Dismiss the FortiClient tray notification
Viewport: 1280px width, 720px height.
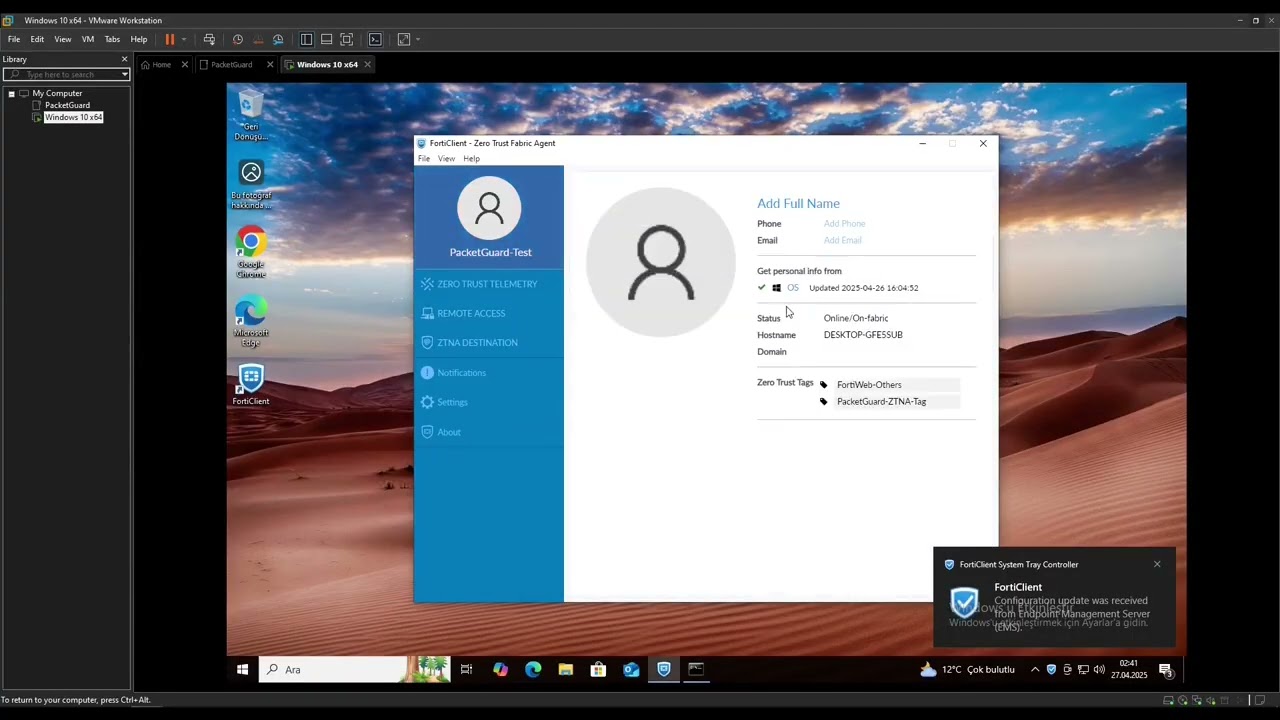click(x=1157, y=564)
